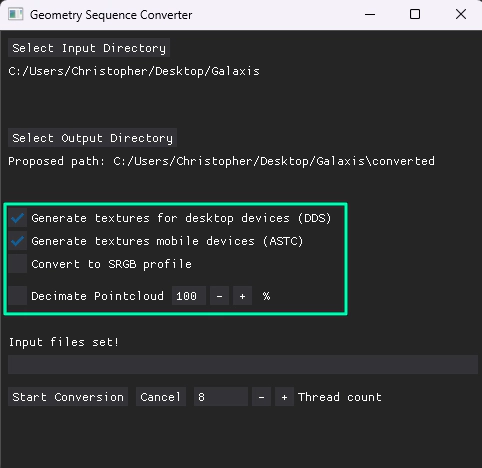Decrease thread count with minus button

[x=261, y=397]
